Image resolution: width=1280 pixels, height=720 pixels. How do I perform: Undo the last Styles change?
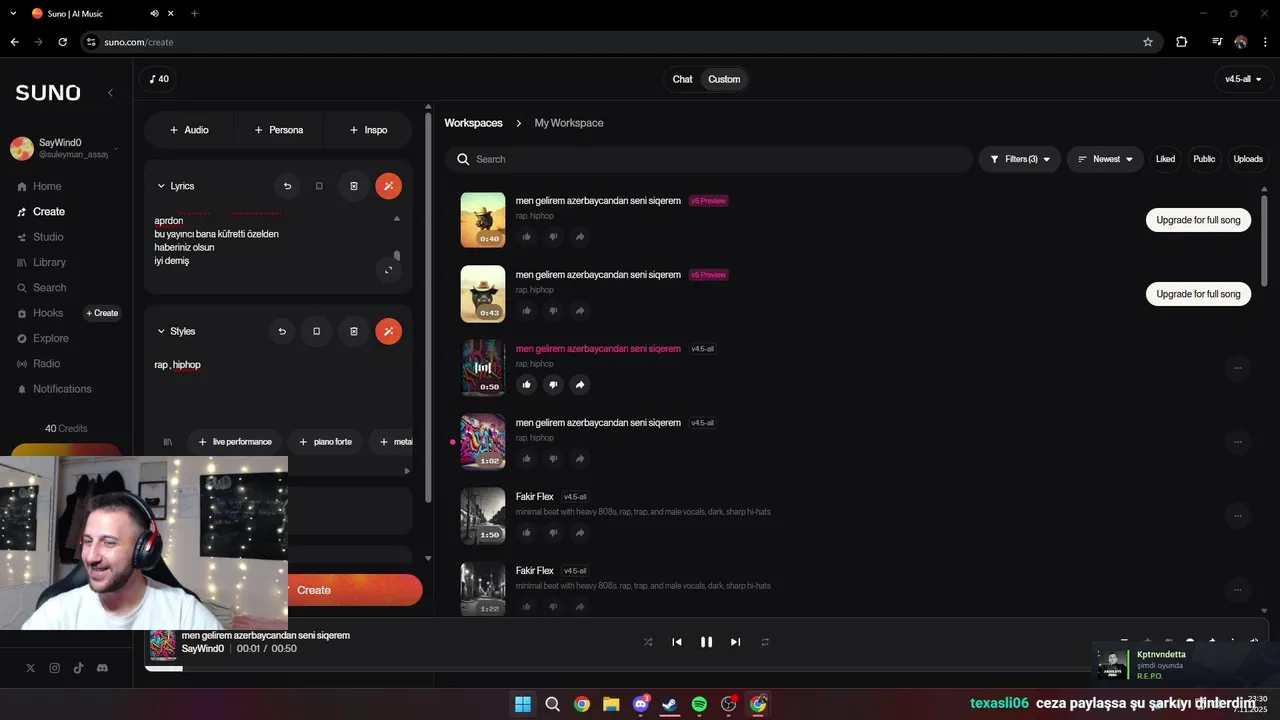(x=282, y=331)
